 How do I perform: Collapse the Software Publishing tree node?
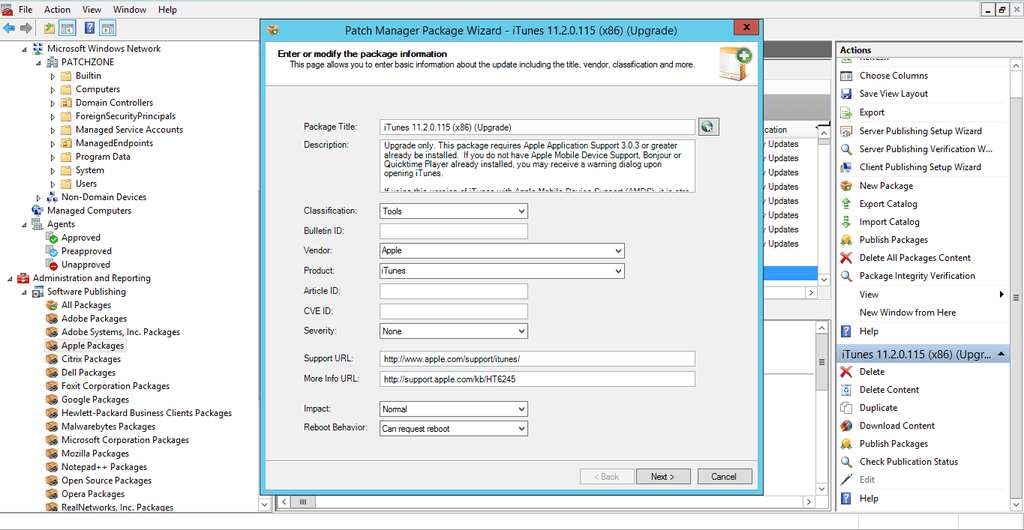click(24, 292)
